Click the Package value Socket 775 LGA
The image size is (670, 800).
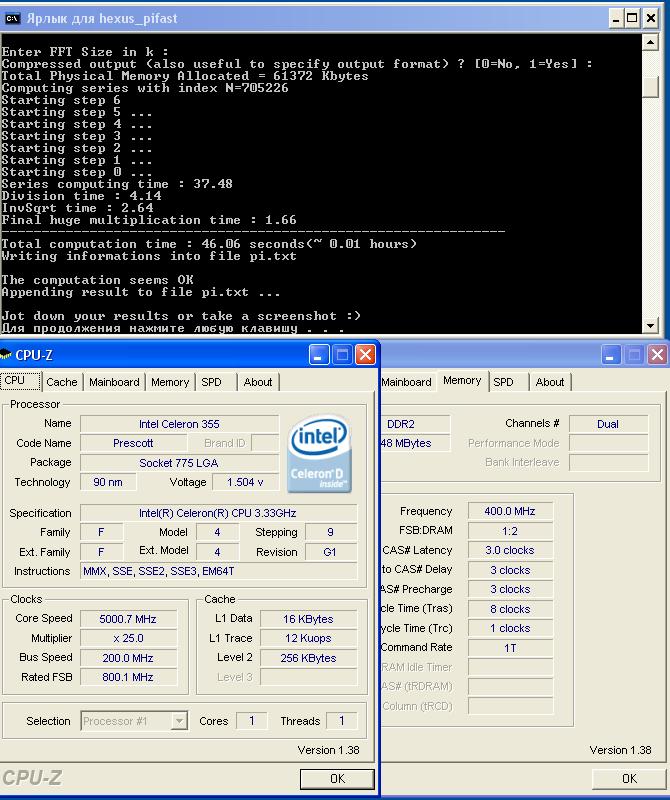pos(179,463)
